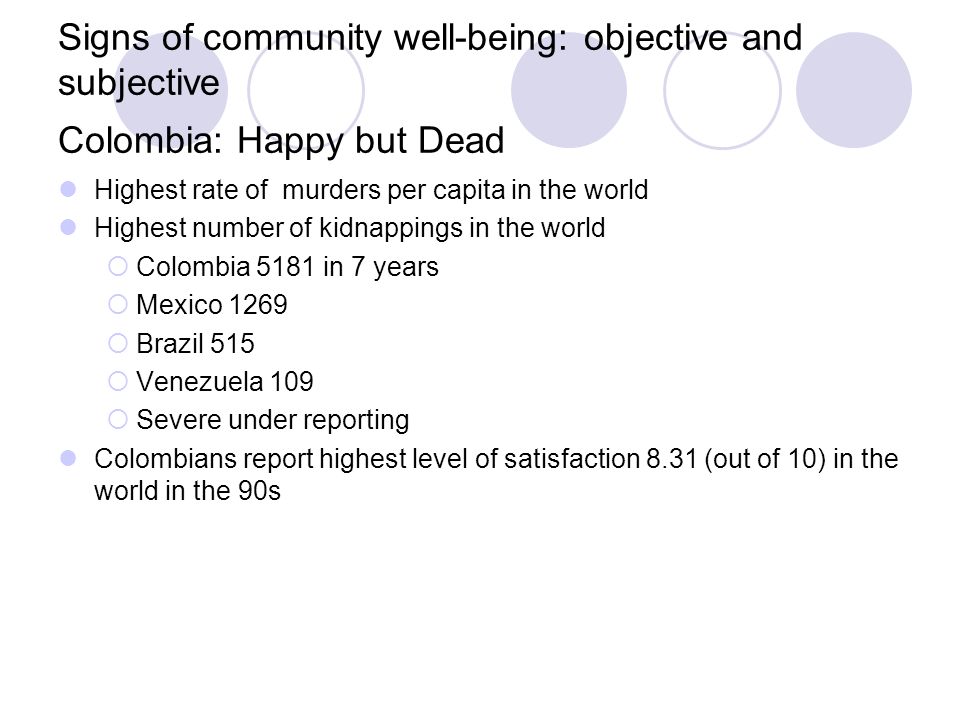Click the line "Highest rate of murders per capita"
This screenshot has height=720, width=960.
pyautogui.click(x=371, y=190)
